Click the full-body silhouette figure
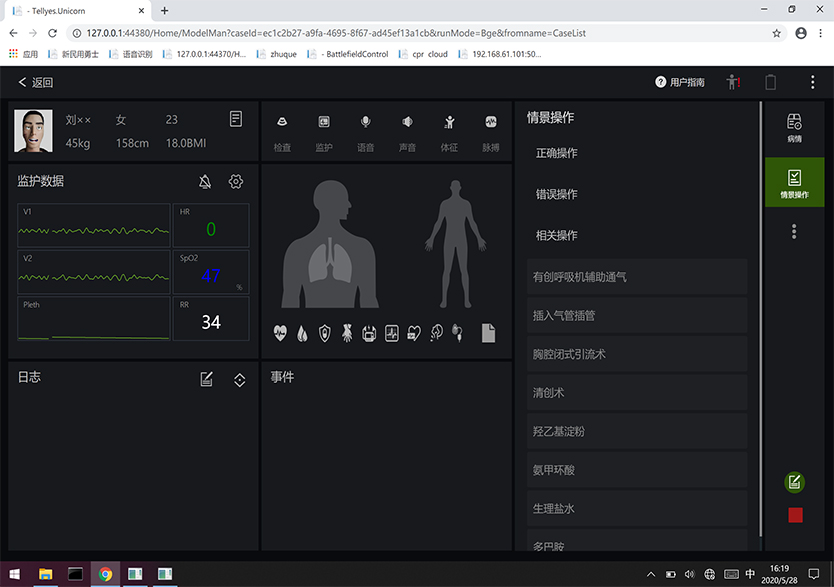This screenshot has width=834, height=587. [x=455, y=244]
